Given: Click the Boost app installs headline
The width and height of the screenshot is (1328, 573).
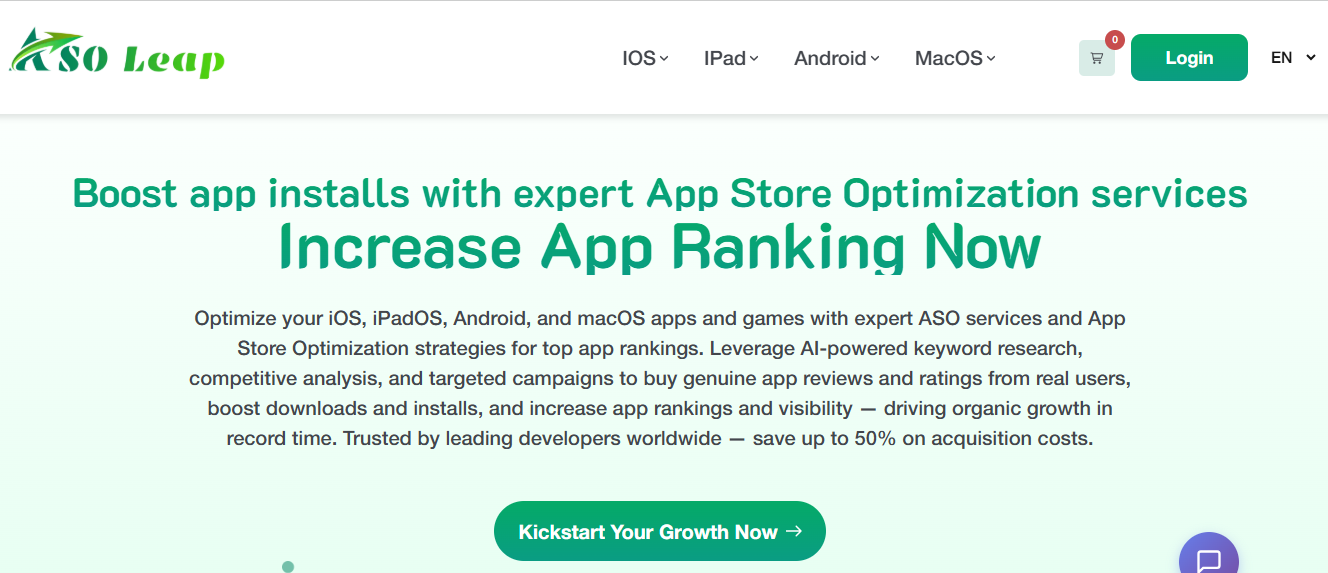Looking at the screenshot, I should [660, 193].
